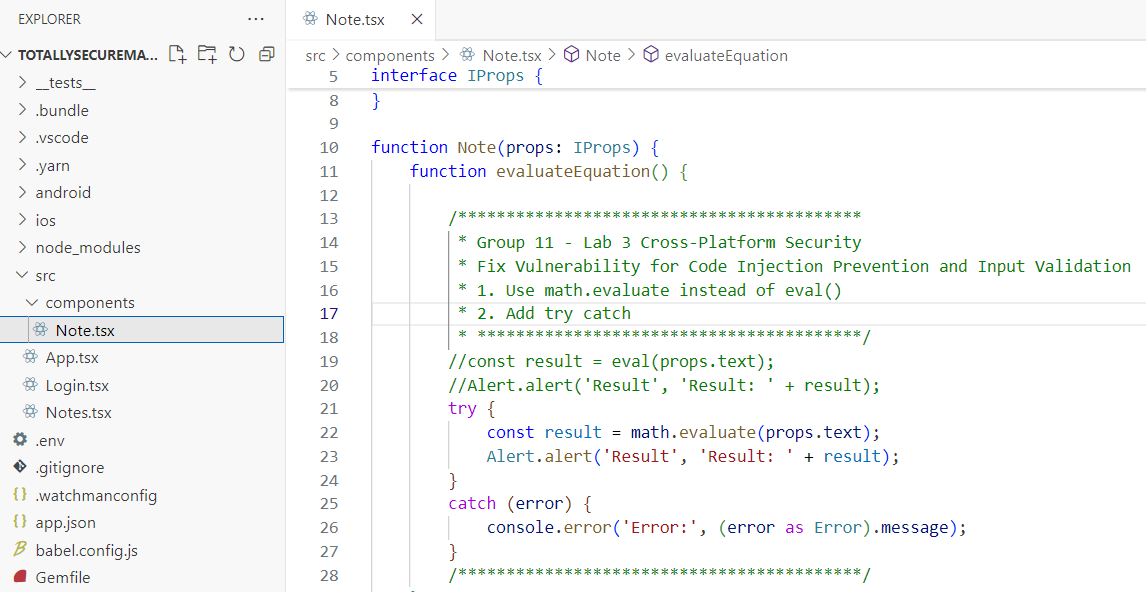The width and height of the screenshot is (1146, 592).
Task: Select the Note.tsx editor tab
Action: pyautogui.click(x=362, y=20)
